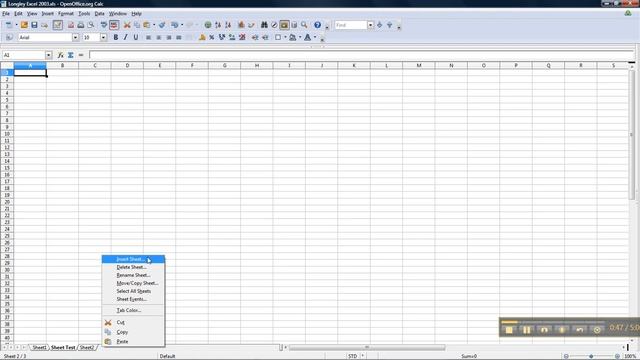The image size is (640, 360).
Task: Click the Open file icon
Action: pos(24,25)
